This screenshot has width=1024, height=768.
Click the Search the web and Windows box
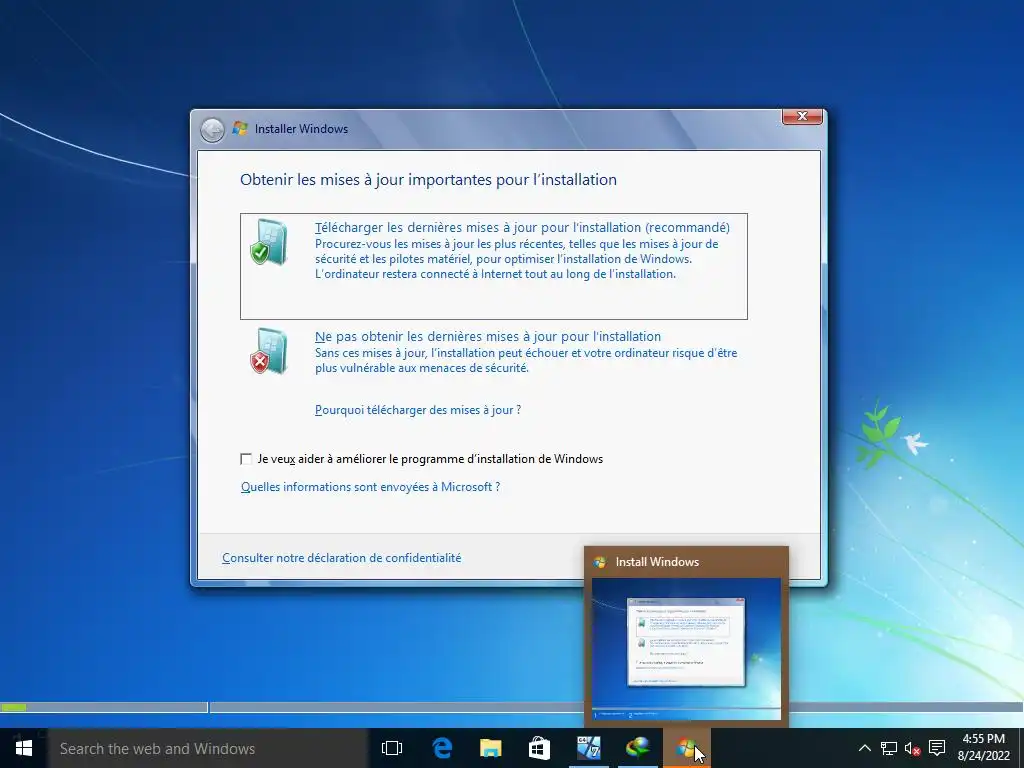click(x=208, y=748)
